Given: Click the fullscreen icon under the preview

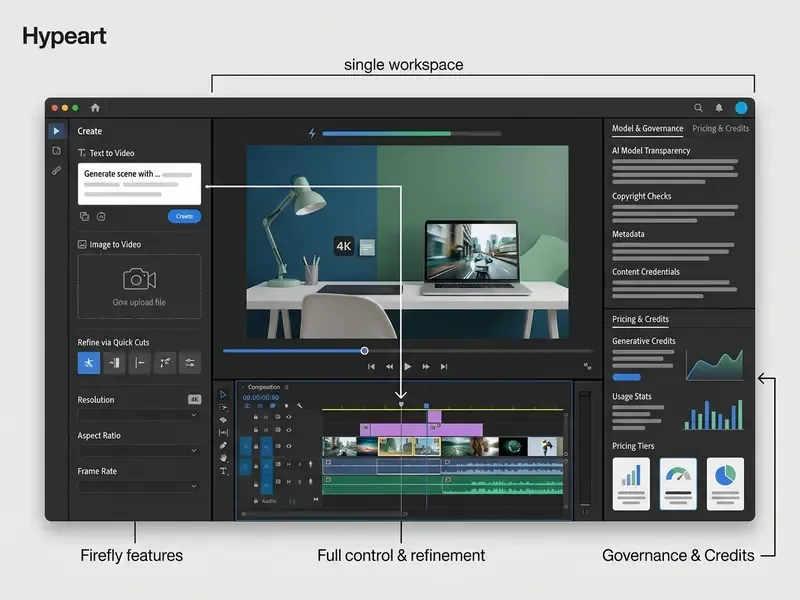Looking at the screenshot, I should [x=587, y=366].
